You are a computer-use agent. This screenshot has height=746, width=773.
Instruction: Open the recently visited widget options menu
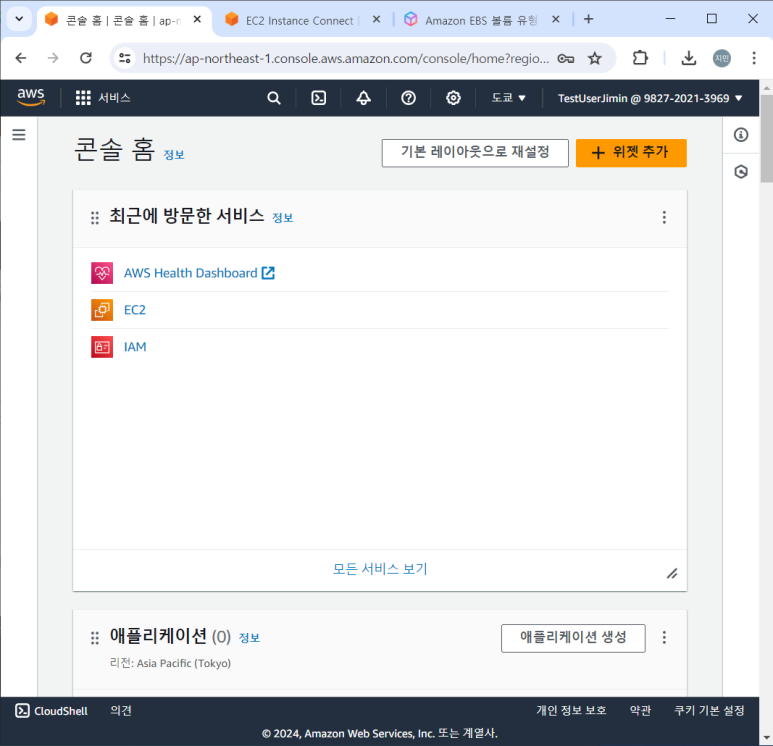(x=664, y=217)
